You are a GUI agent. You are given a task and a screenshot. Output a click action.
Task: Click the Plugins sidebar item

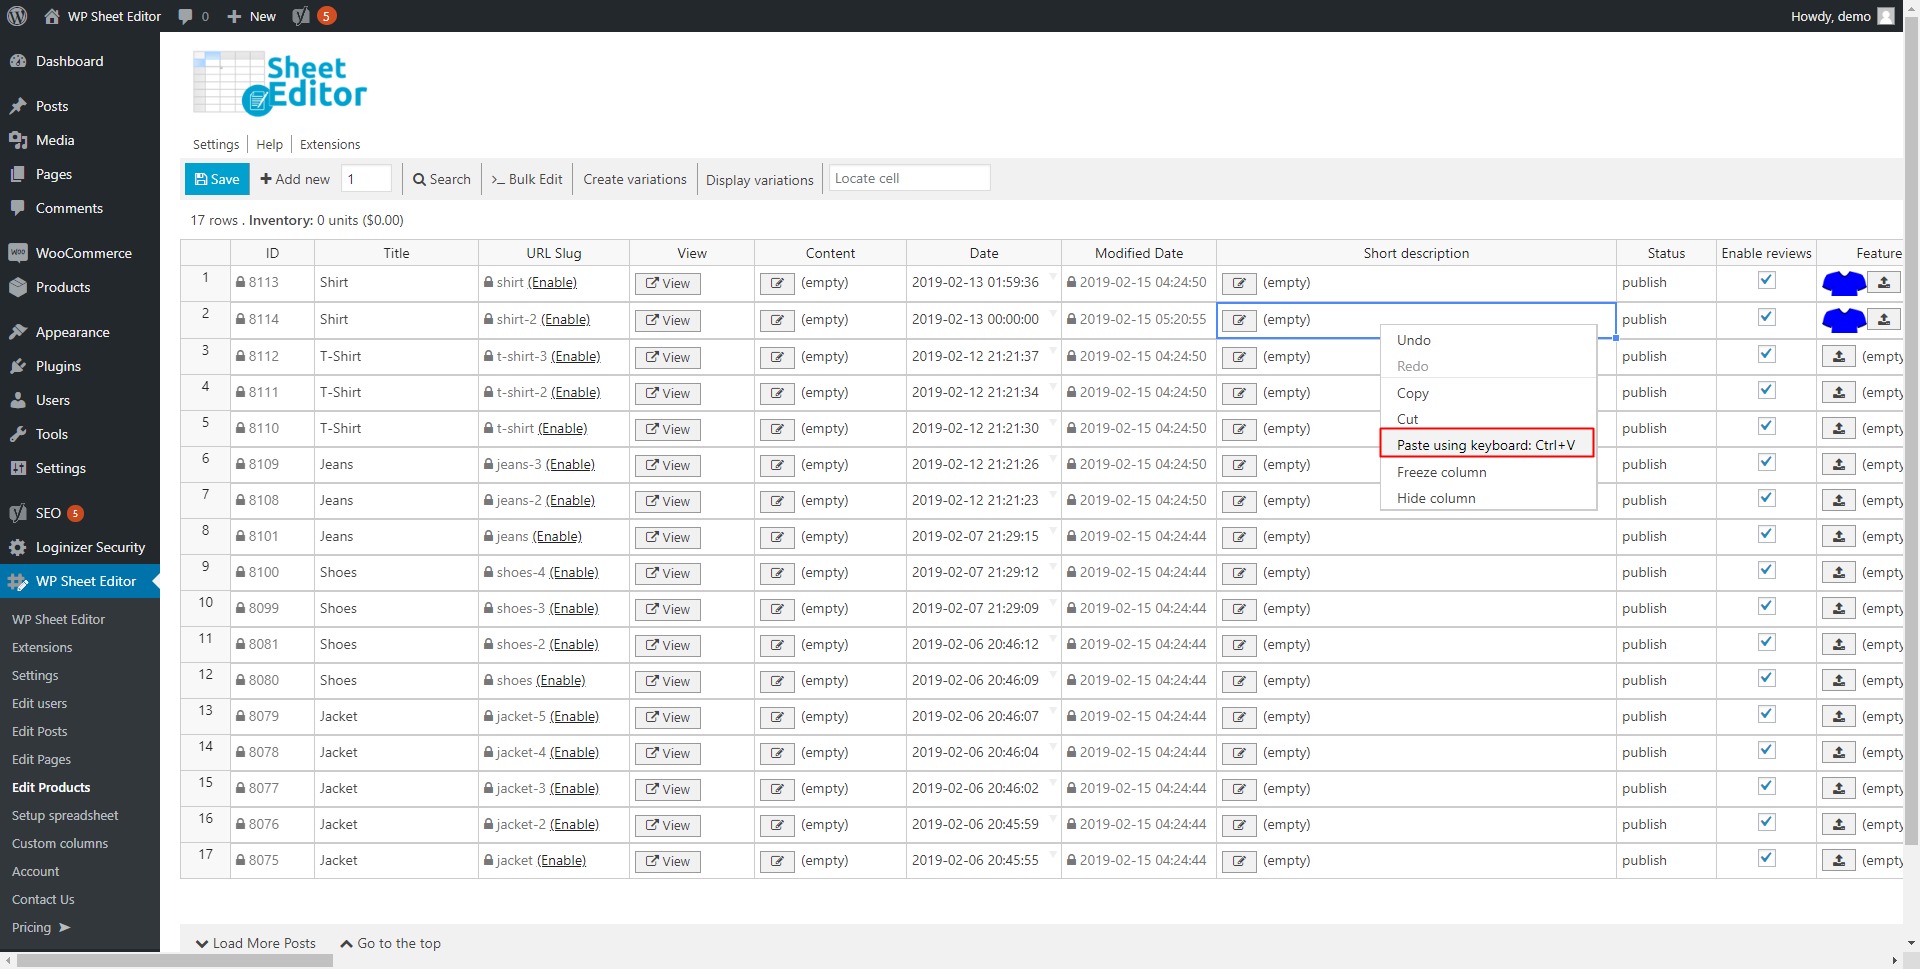(58, 366)
